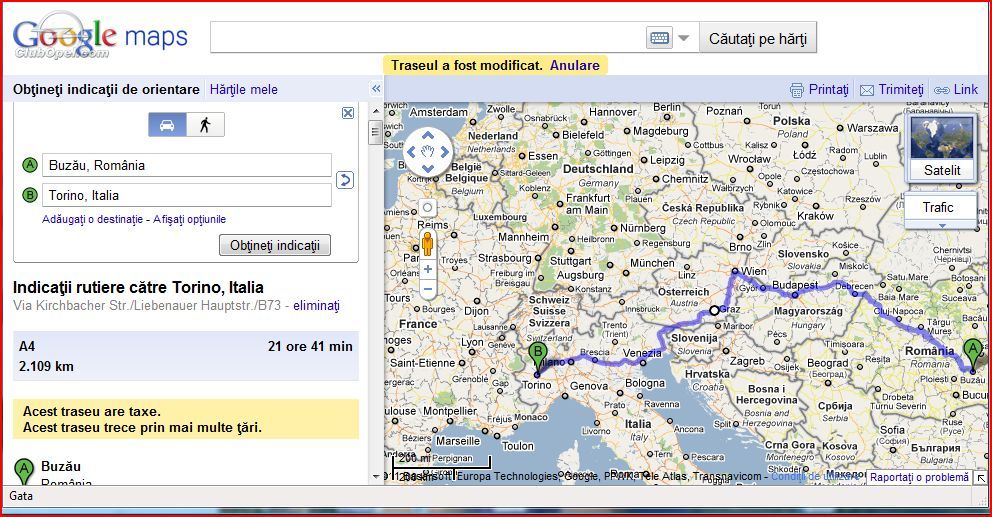Click Raportați o problemă link
This screenshot has width=992, height=517.
click(x=919, y=477)
